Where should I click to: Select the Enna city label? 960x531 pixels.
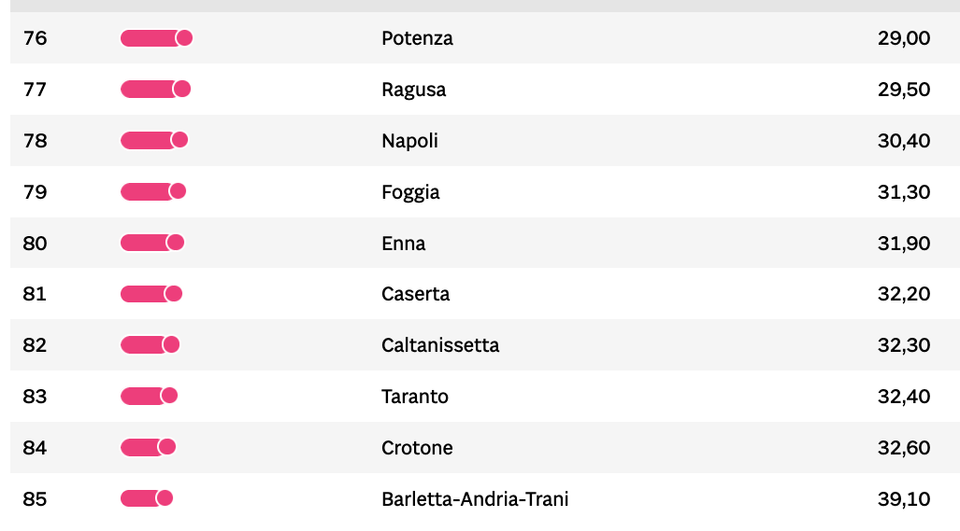[x=403, y=243]
